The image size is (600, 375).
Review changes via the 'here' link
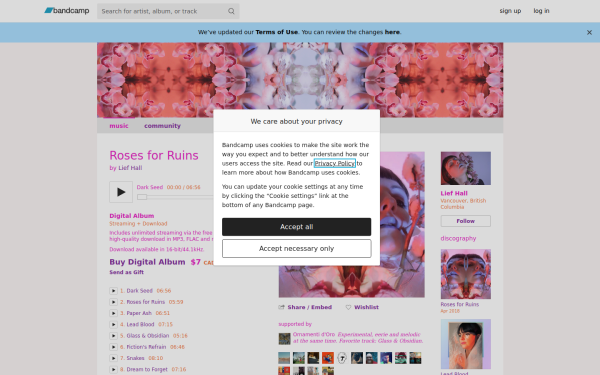392,32
